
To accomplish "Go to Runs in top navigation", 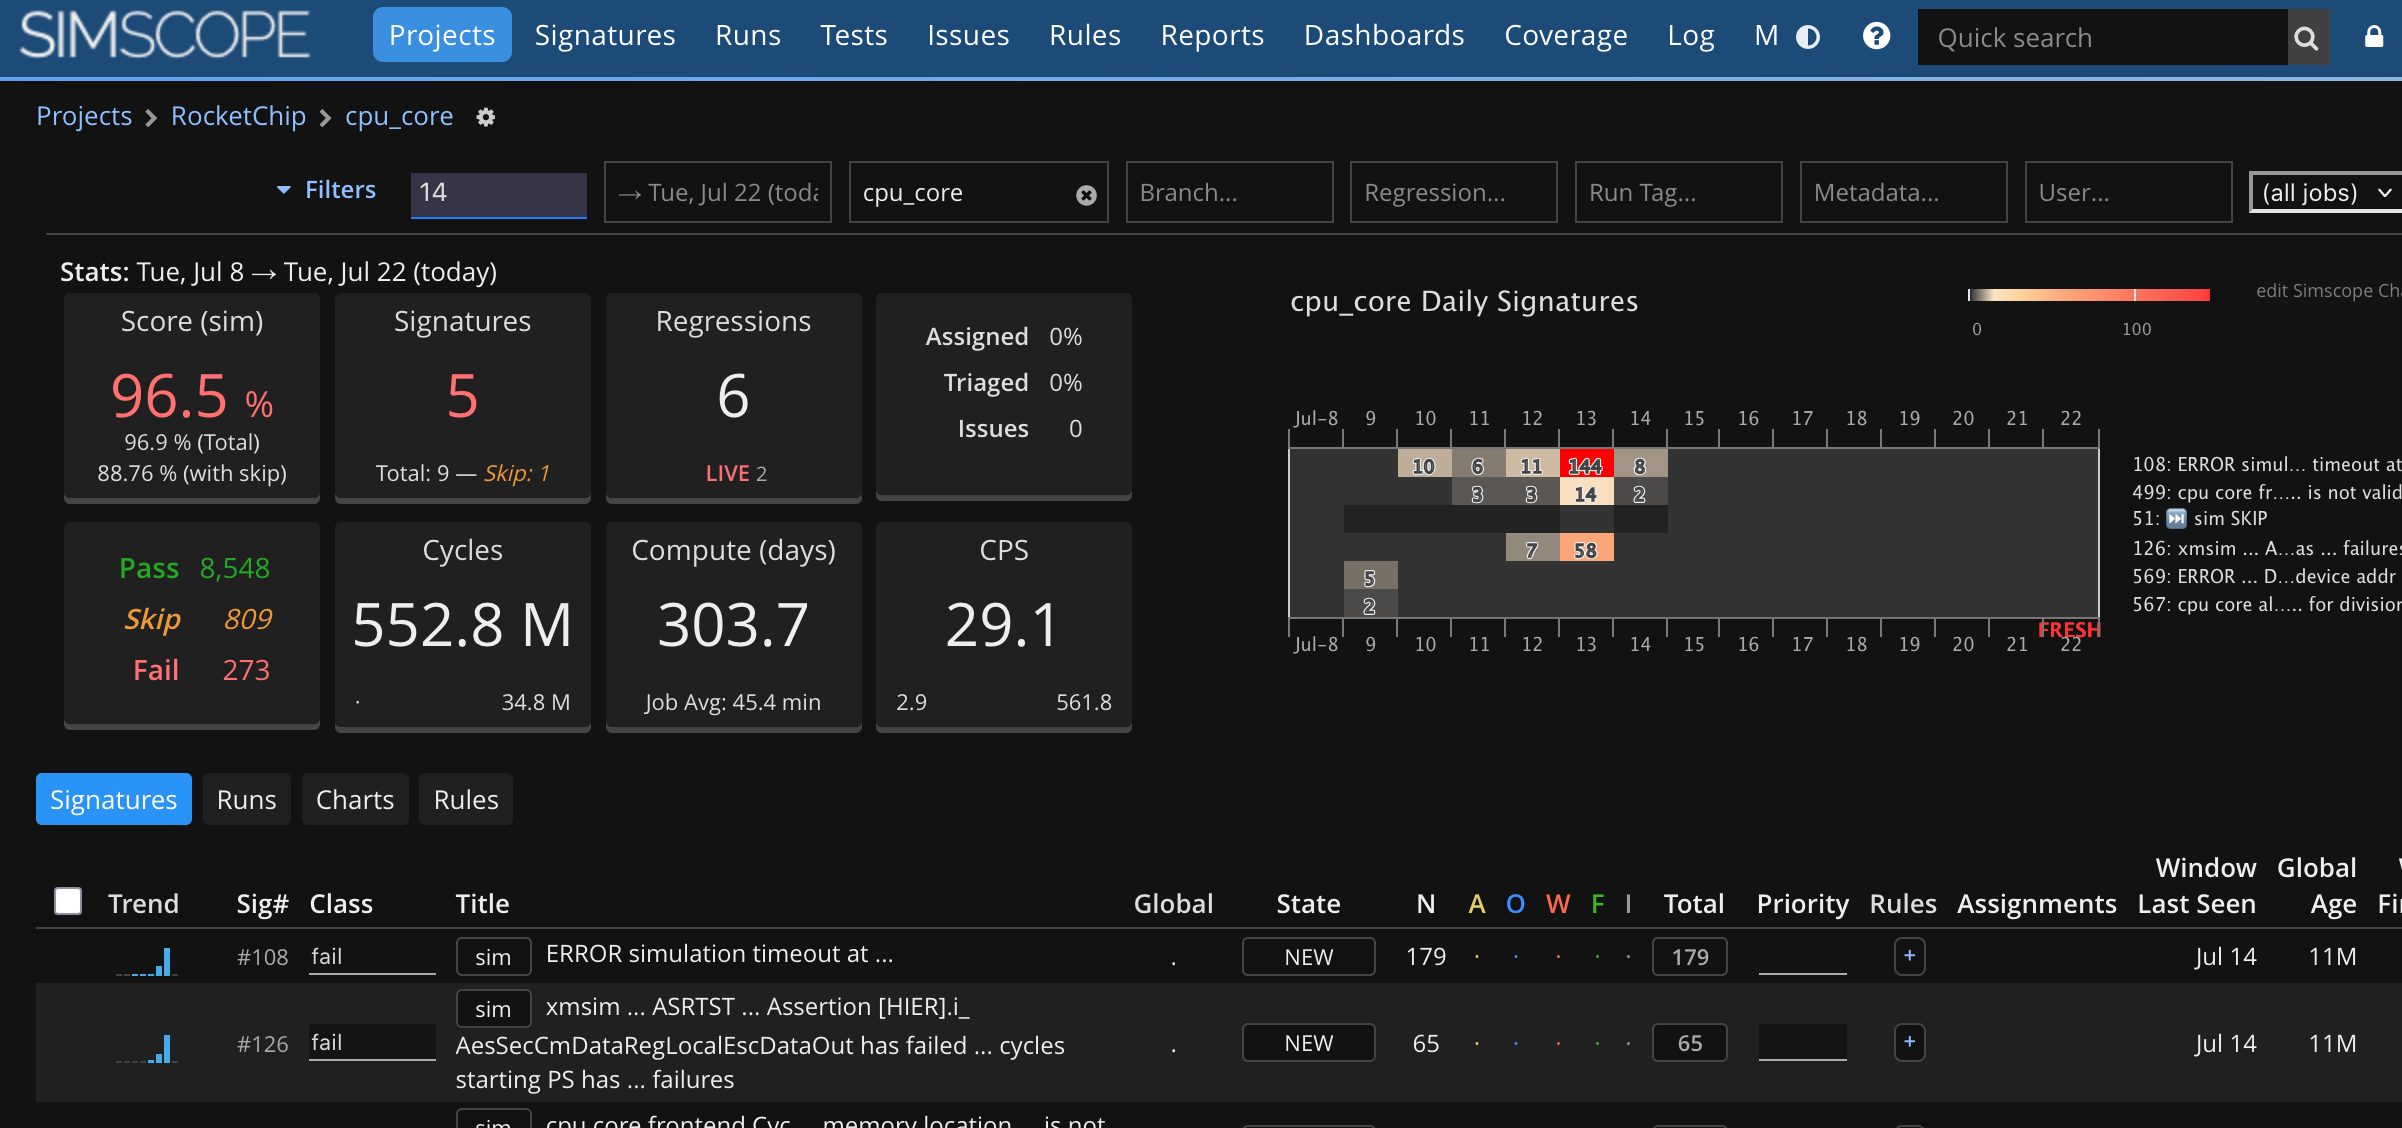I will [748, 35].
